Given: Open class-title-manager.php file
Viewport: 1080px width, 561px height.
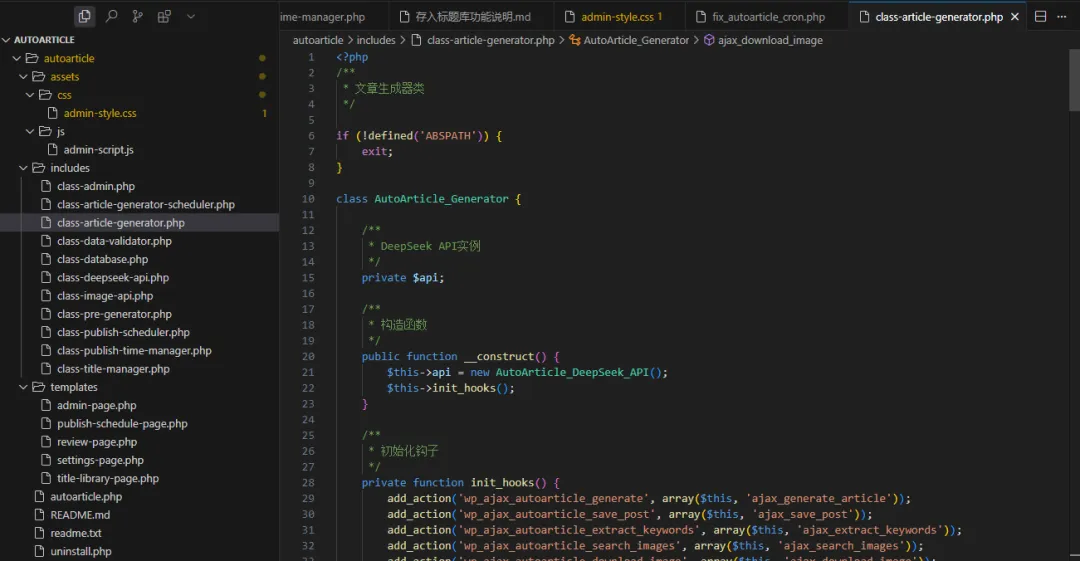Looking at the screenshot, I should pyautogui.click(x=113, y=369).
